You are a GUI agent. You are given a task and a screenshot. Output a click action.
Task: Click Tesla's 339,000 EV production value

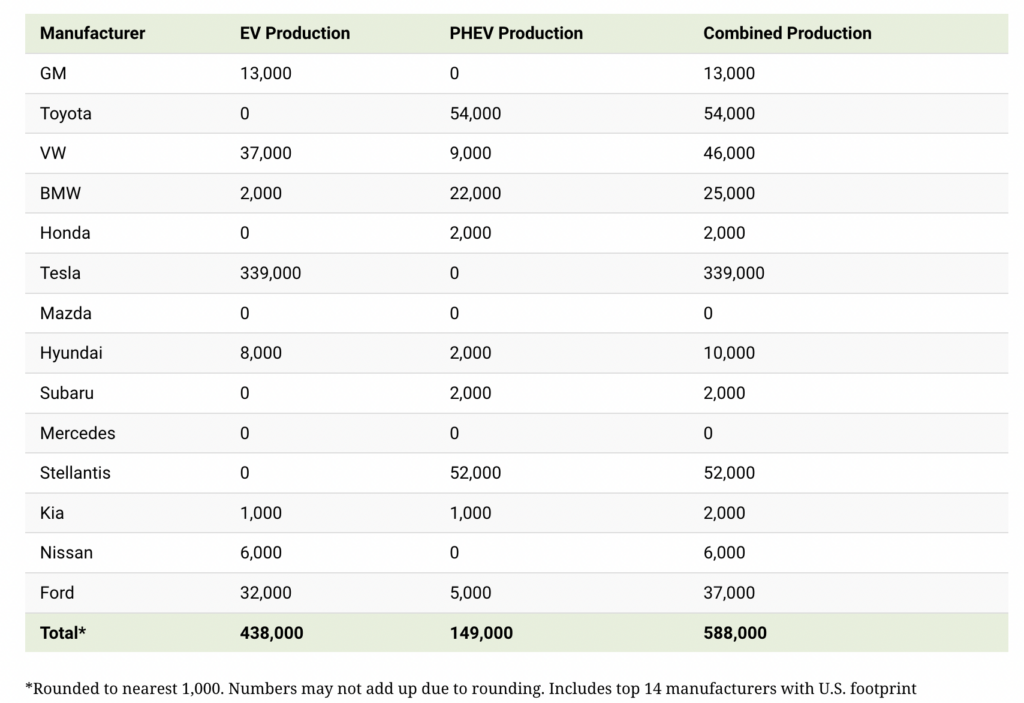pyautogui.click(x=270, y=273)
